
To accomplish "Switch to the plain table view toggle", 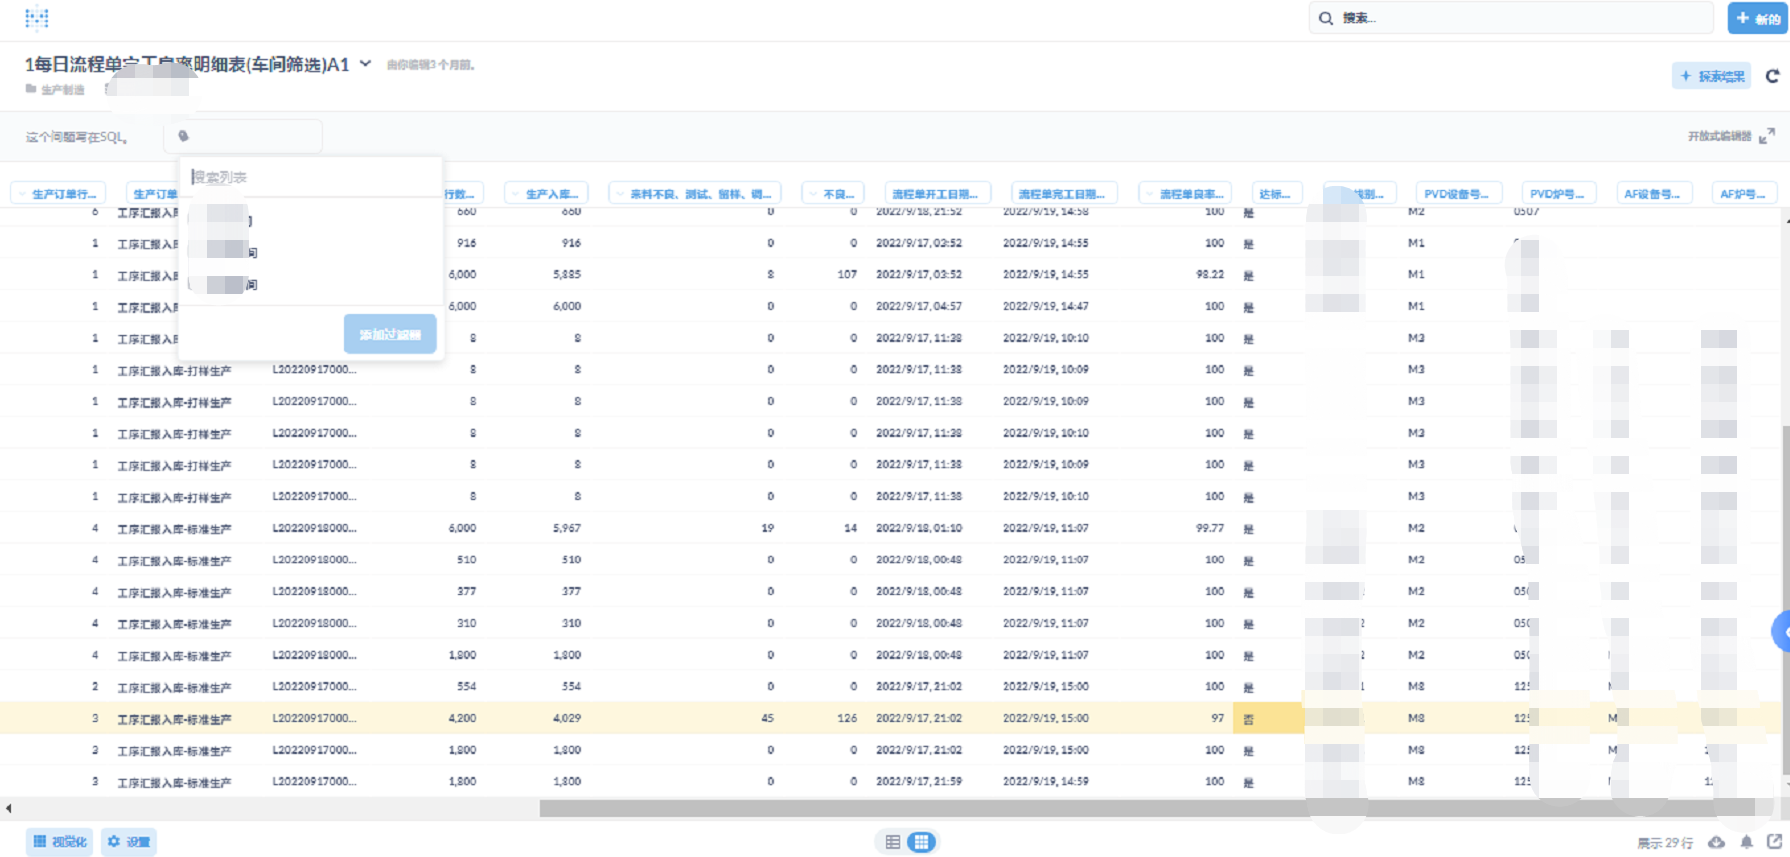I will (893, 842).
